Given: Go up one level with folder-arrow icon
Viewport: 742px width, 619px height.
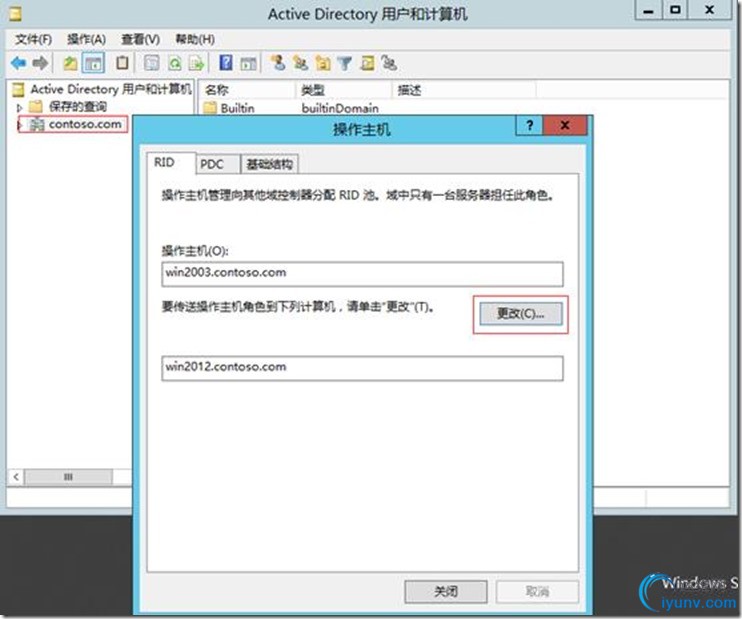Looking at the screenshot, I should (x=70, y=63).
